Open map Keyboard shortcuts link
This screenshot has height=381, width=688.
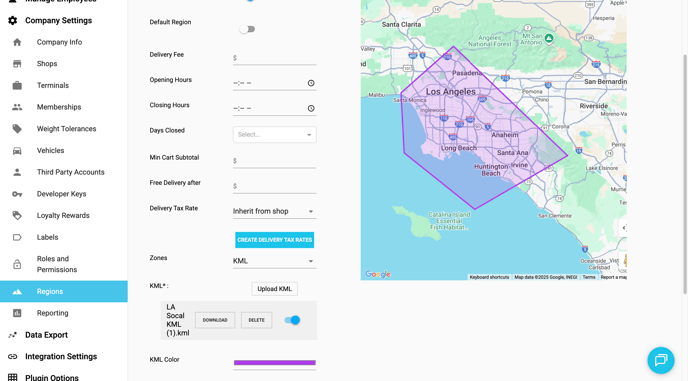click(x=489, y=277)
